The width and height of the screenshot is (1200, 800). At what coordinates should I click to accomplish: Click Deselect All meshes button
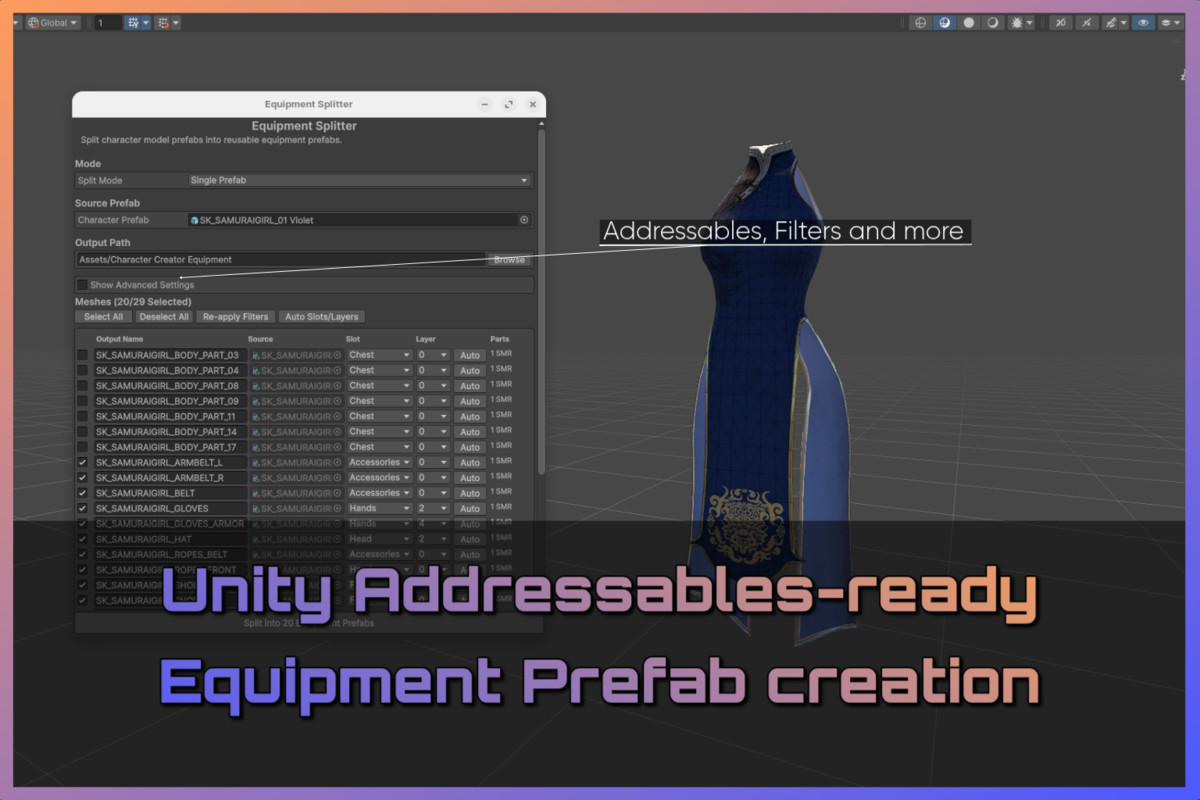pyautogui.click(x=164, y=316)
